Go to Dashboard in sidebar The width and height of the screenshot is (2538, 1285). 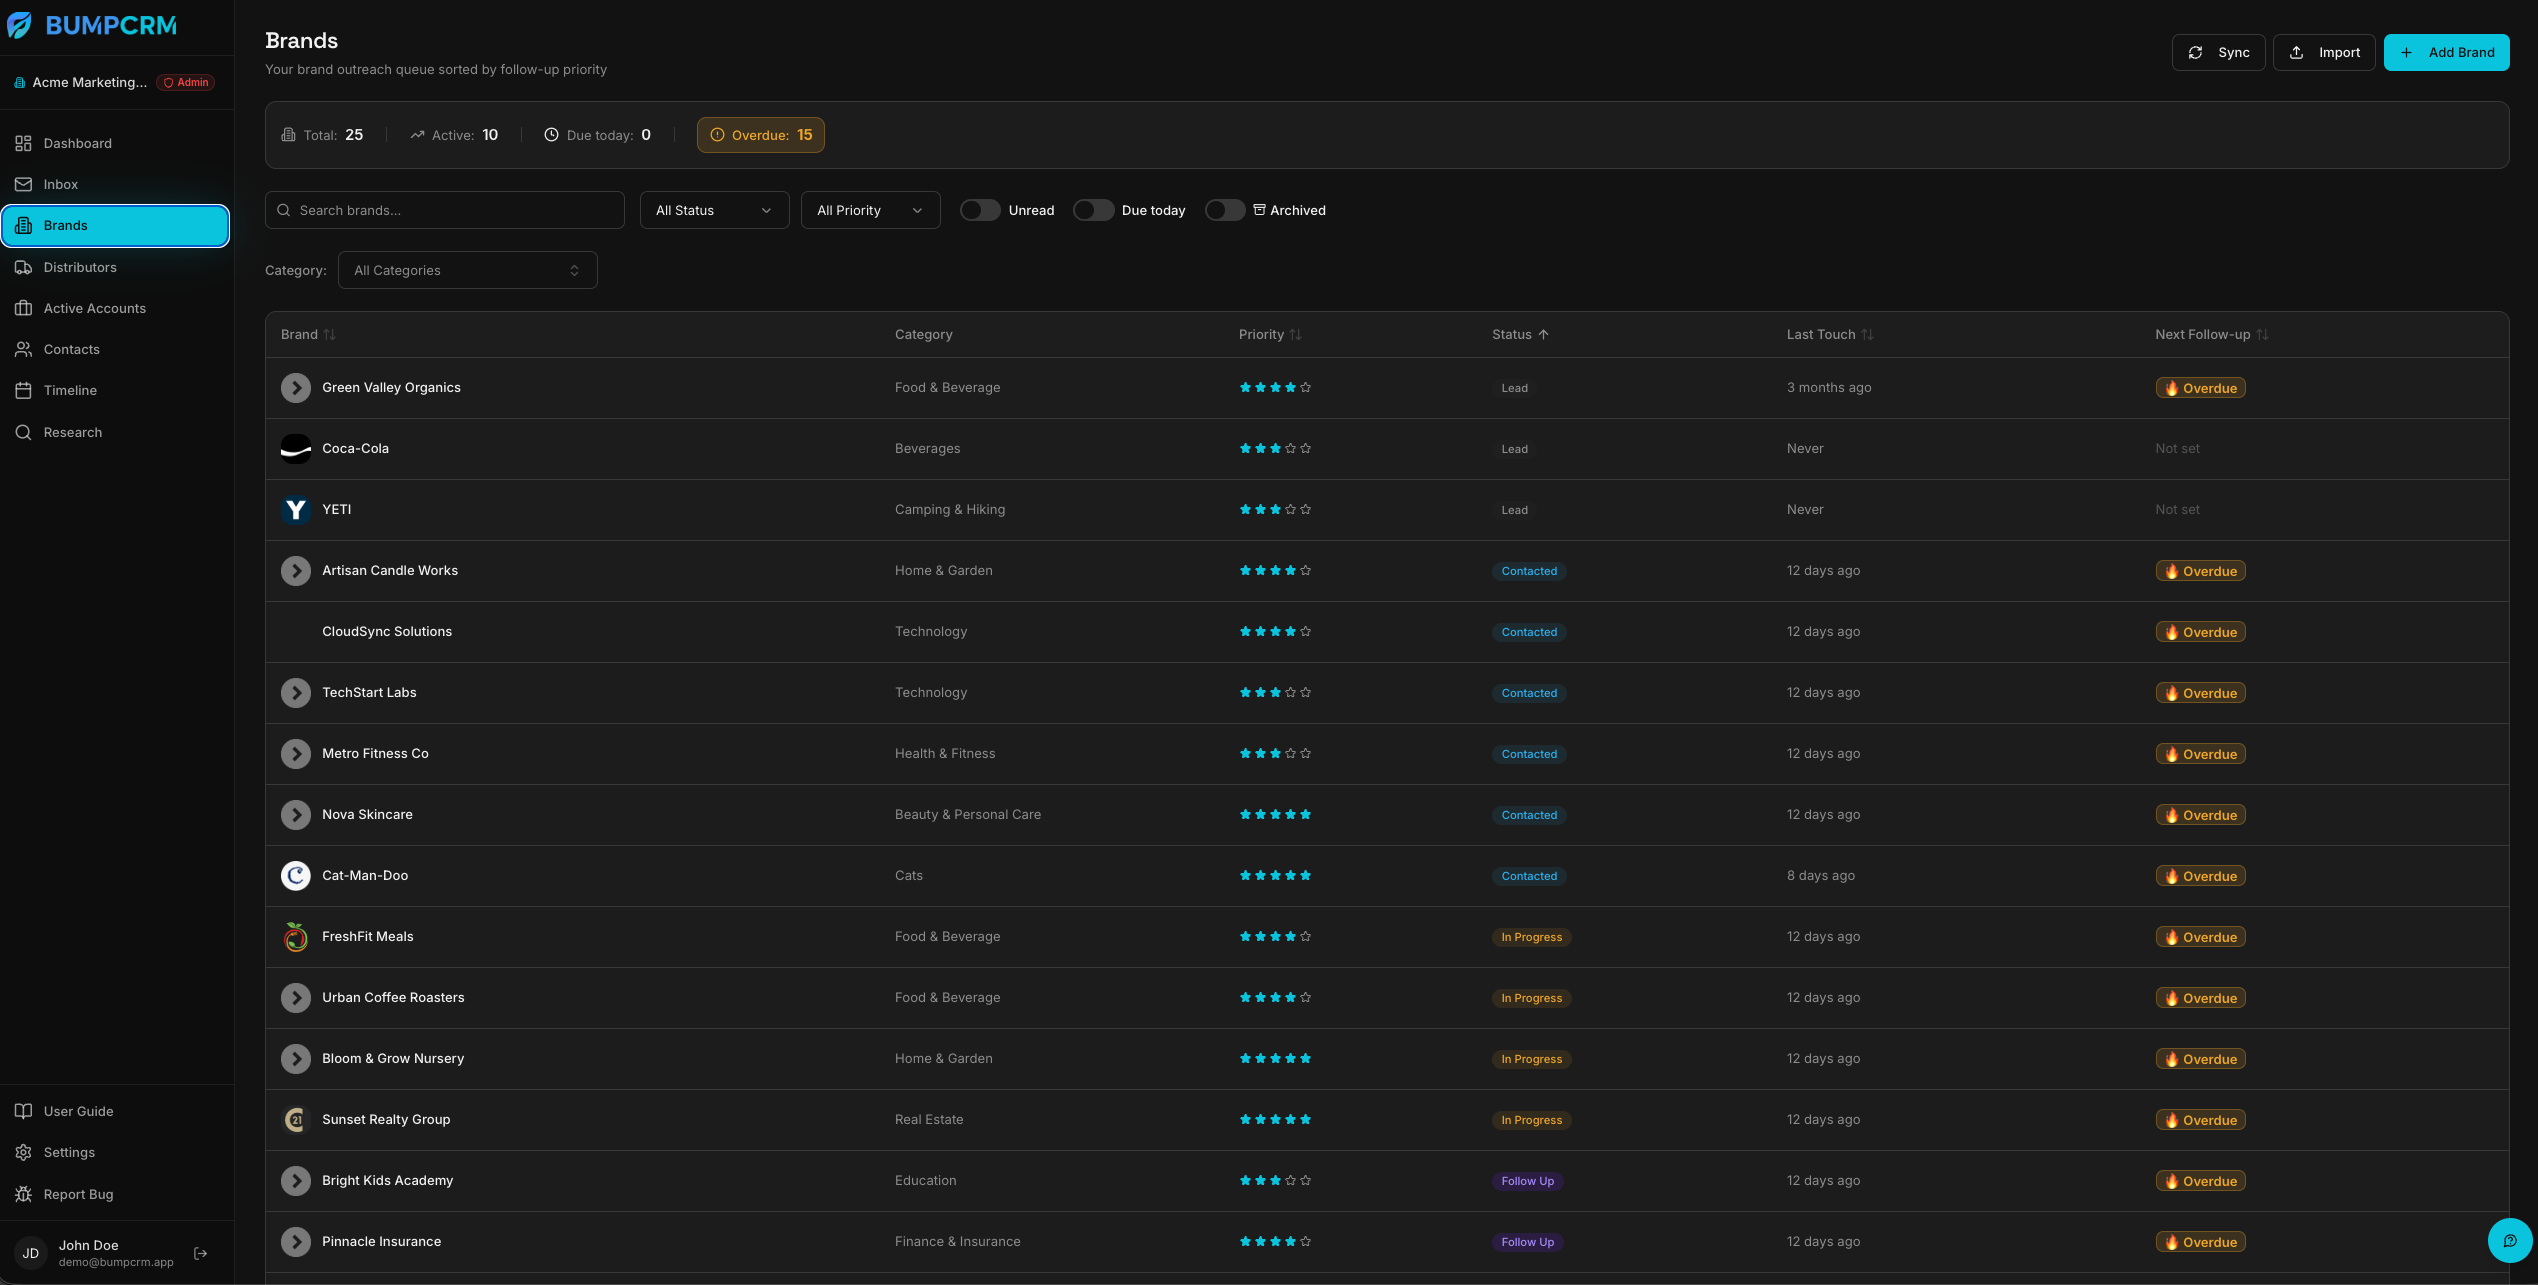point(115,143)
